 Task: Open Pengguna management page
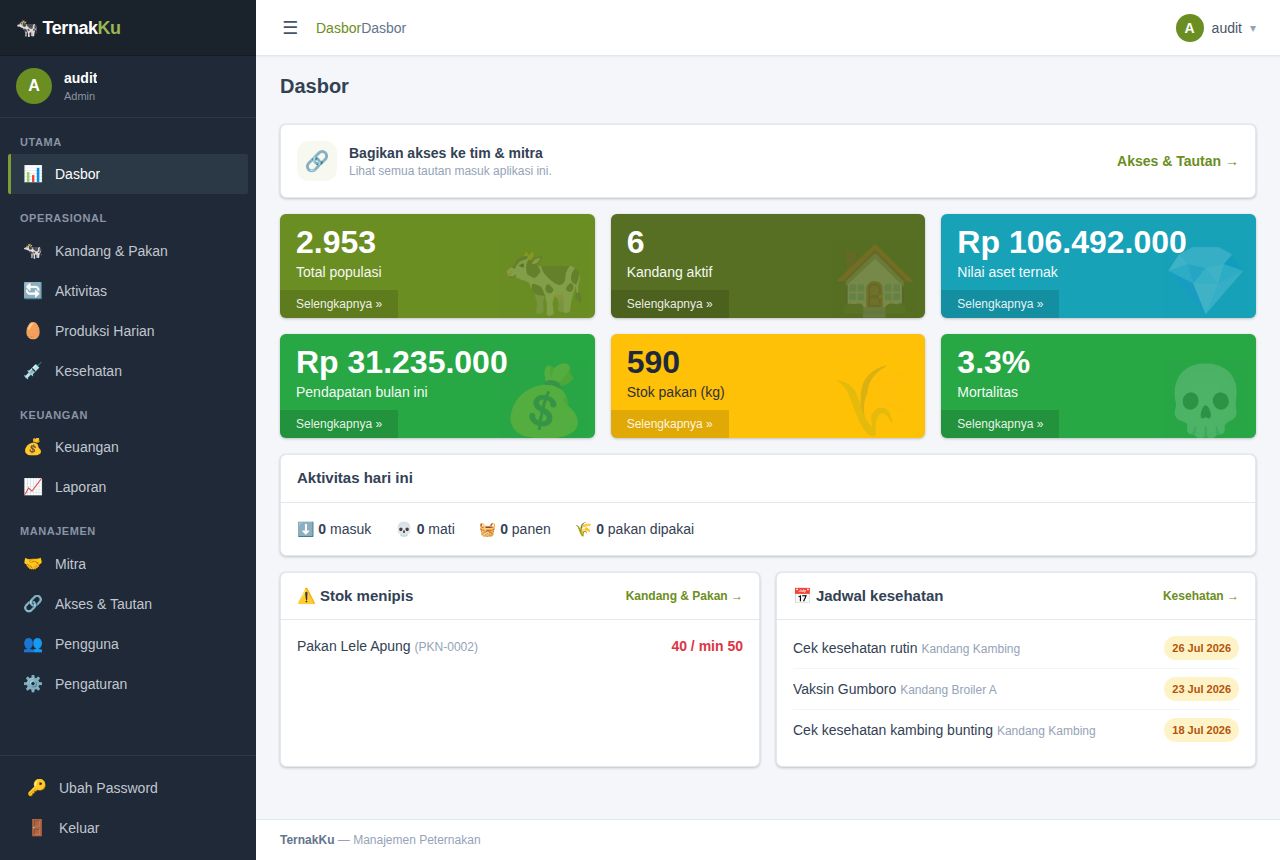coord(128,644)
